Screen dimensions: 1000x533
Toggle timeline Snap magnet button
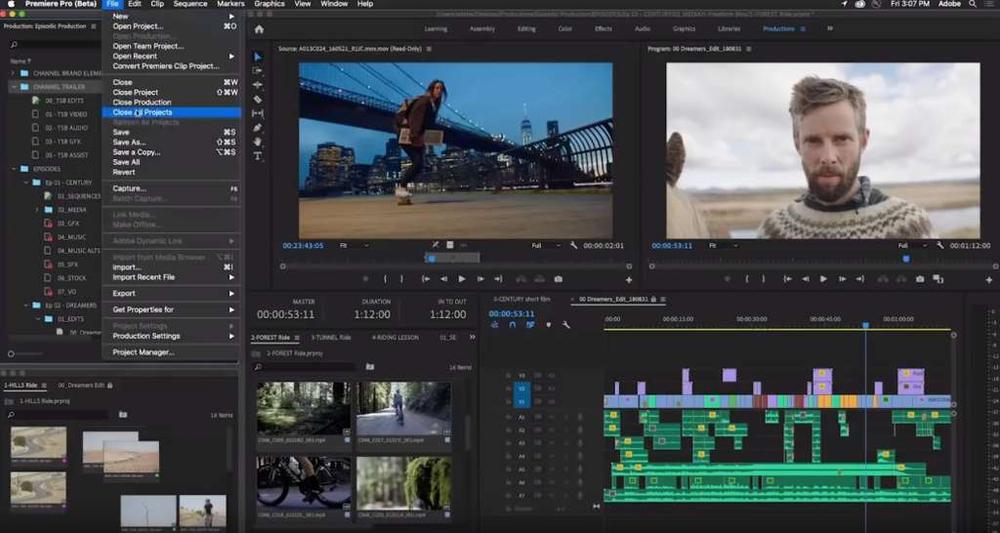(x=512, y=325)
